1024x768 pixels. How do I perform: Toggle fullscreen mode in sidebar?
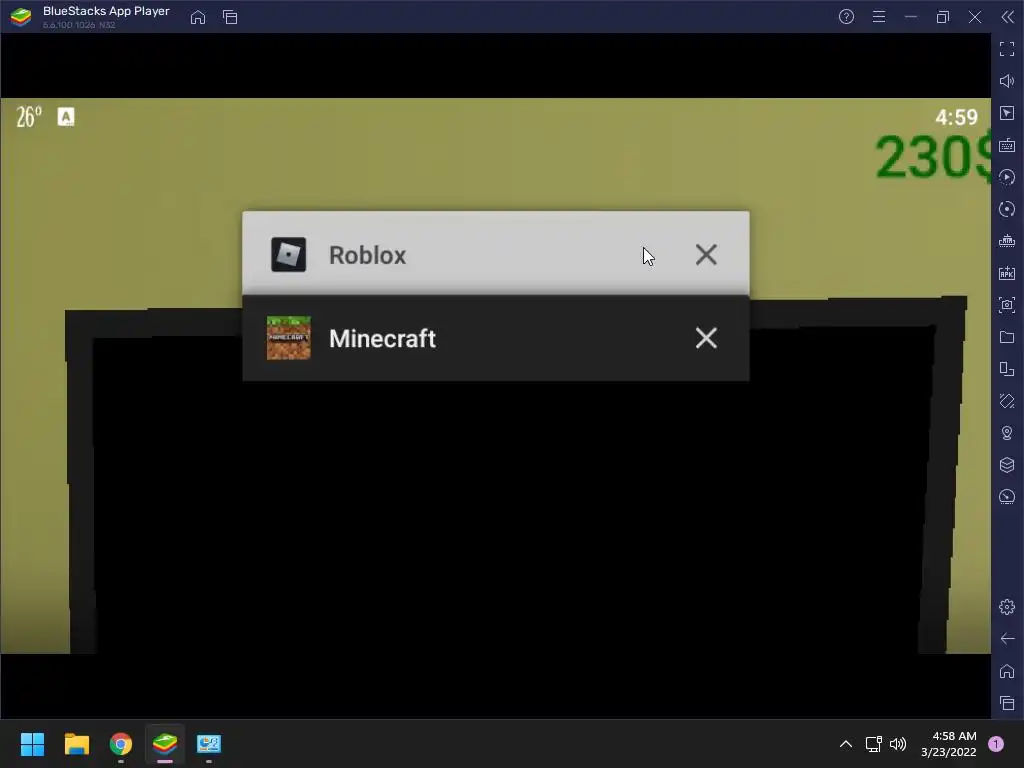(x=1007, y=49)
